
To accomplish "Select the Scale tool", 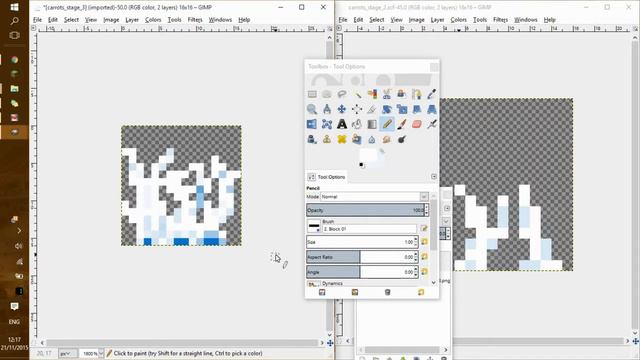I will 402,109.
